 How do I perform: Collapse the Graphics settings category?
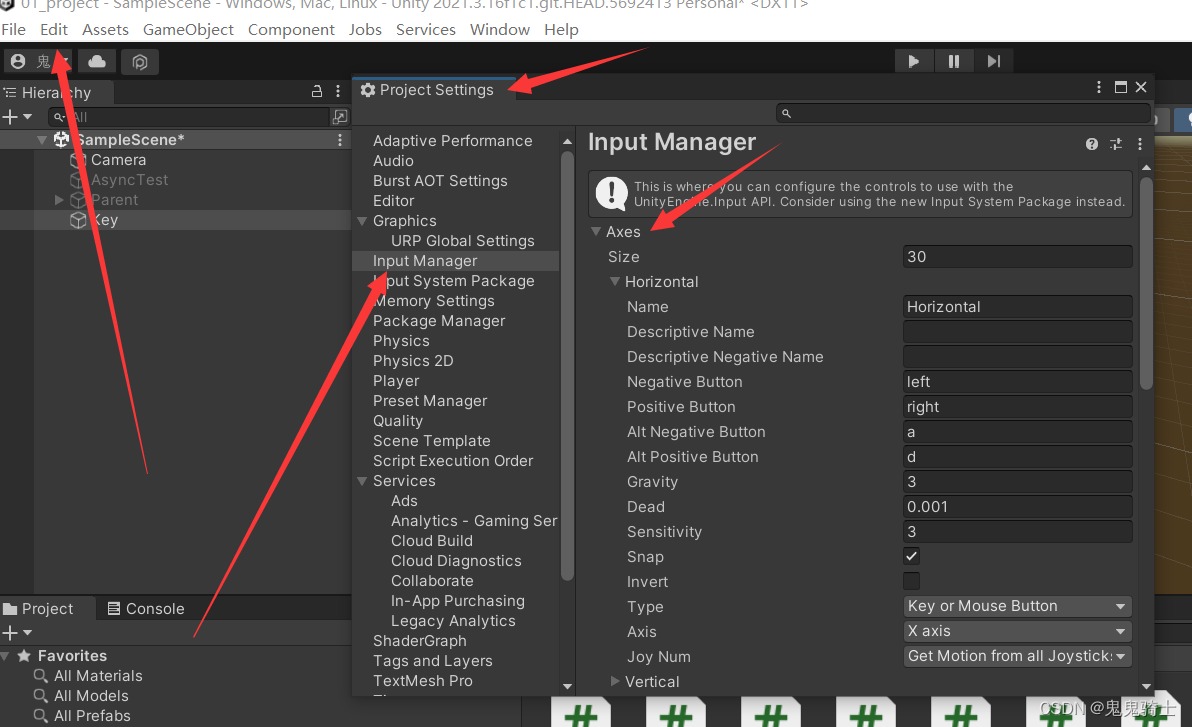click(362, 221)
